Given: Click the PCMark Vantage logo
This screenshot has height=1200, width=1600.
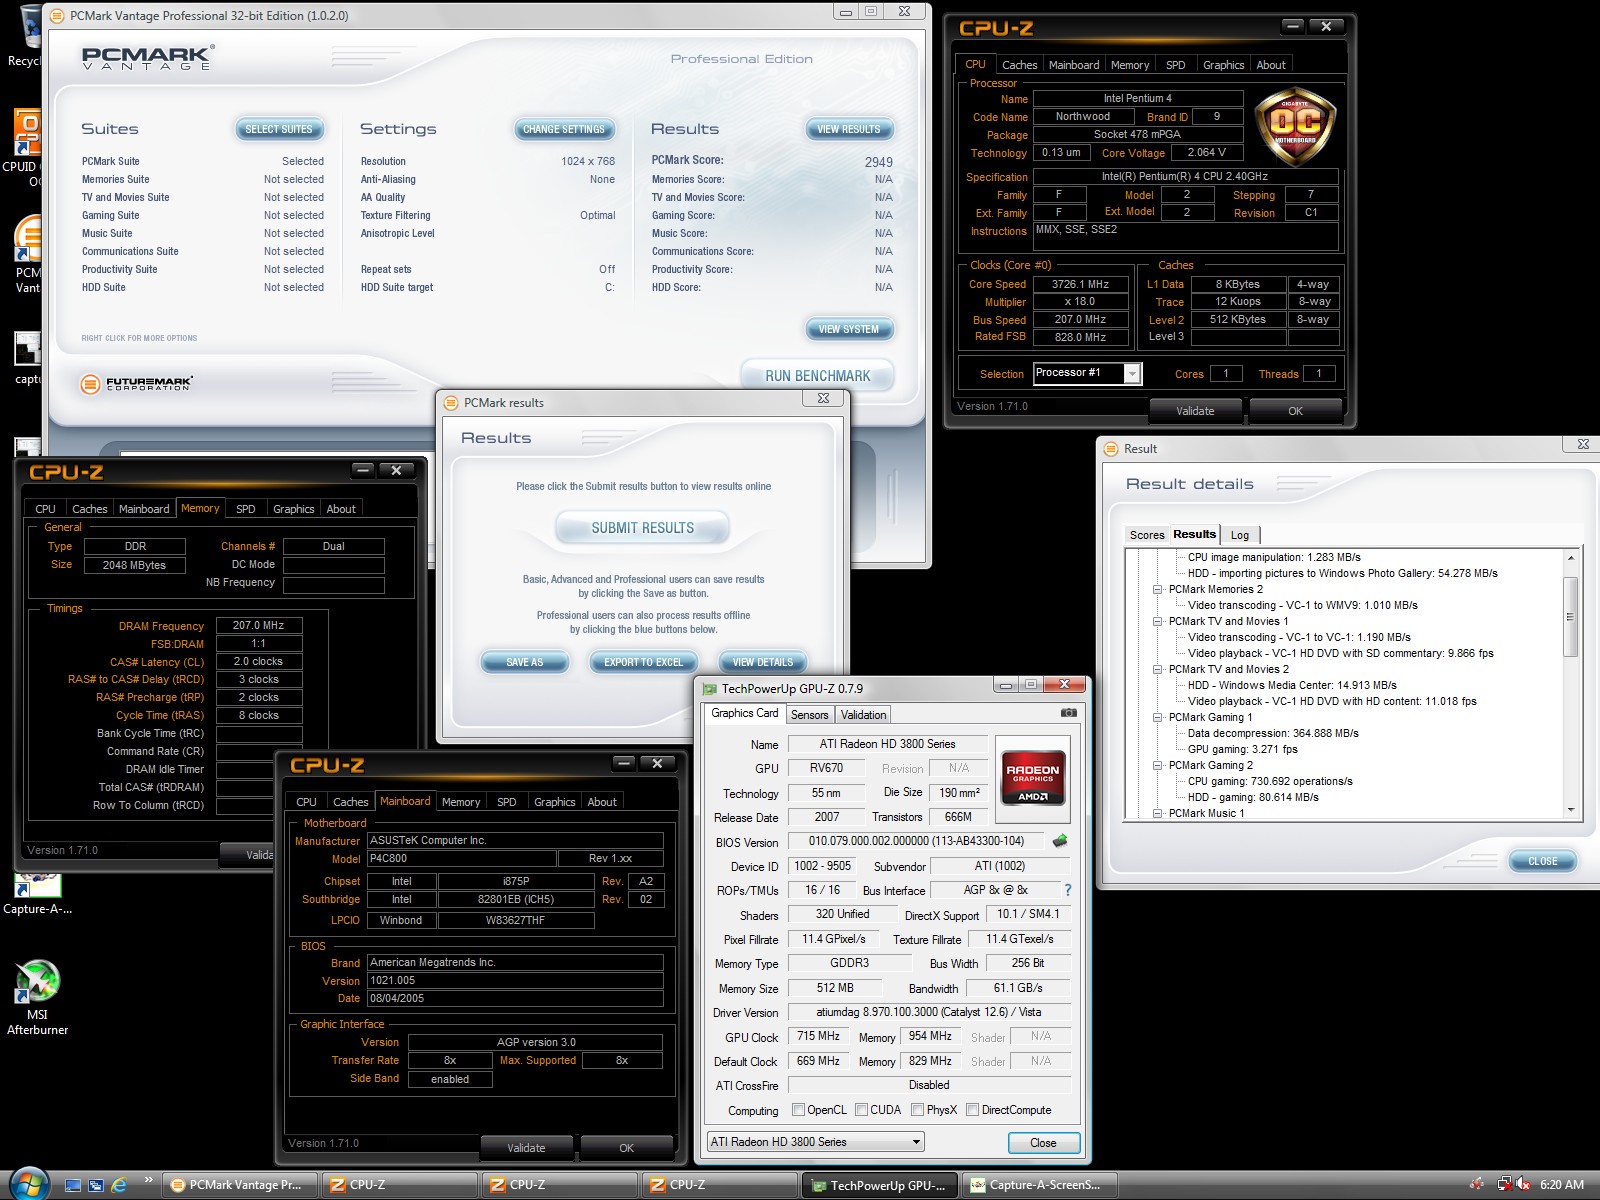Looking at the screenshot, I should click(x=148, y=58).
